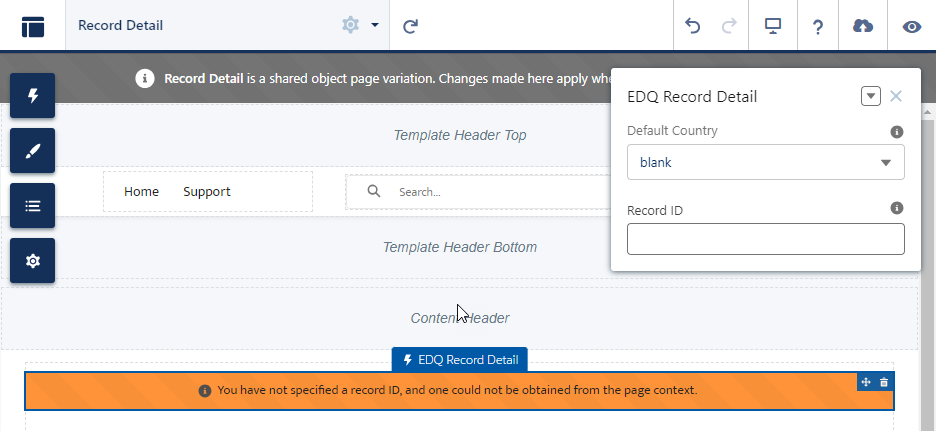Undo the last change

(x=692, y=26)
